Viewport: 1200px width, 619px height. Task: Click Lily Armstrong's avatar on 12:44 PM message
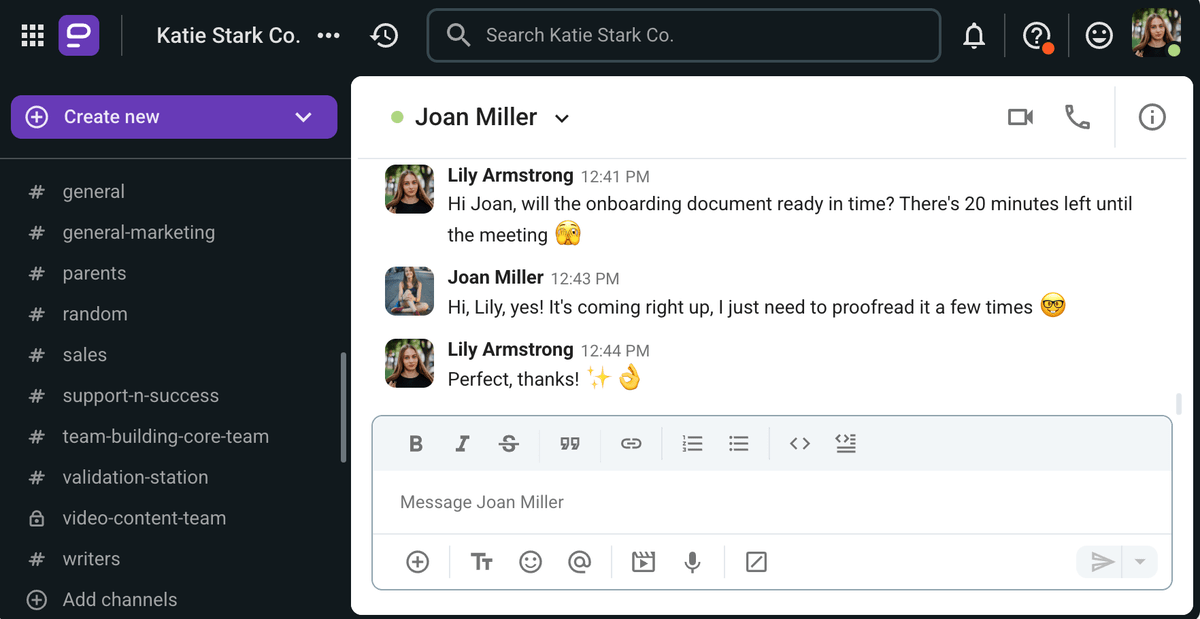[x=409, y=363]
